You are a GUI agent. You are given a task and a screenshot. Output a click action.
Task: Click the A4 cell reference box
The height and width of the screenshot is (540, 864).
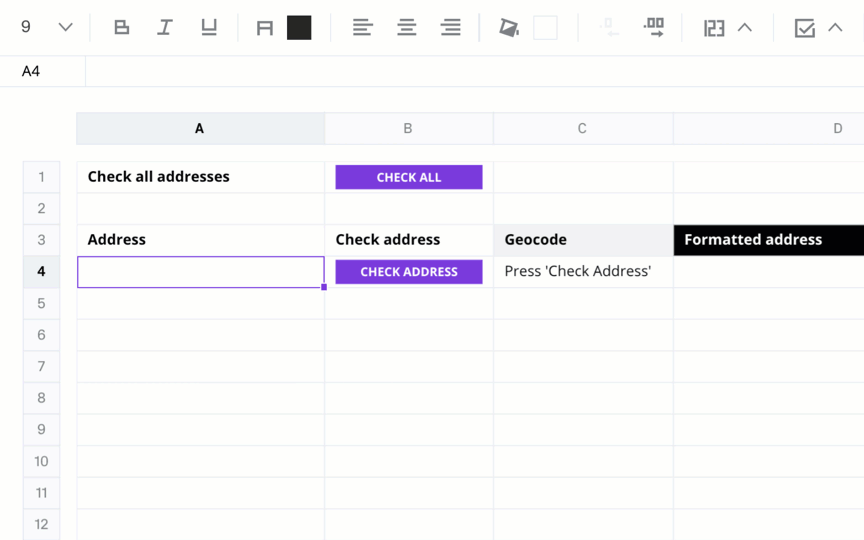coord(42,71)
